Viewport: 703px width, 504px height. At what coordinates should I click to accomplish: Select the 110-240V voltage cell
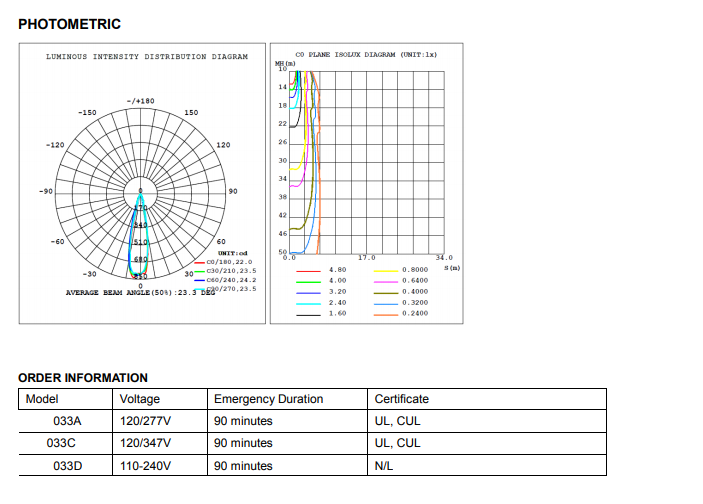[145, 465]
